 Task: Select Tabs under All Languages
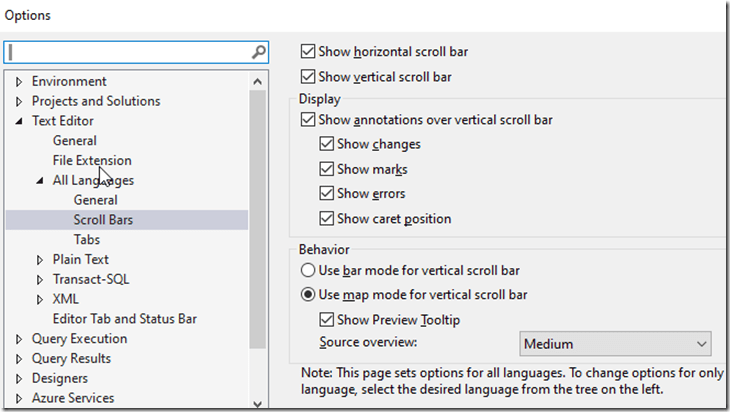point(86,240)
